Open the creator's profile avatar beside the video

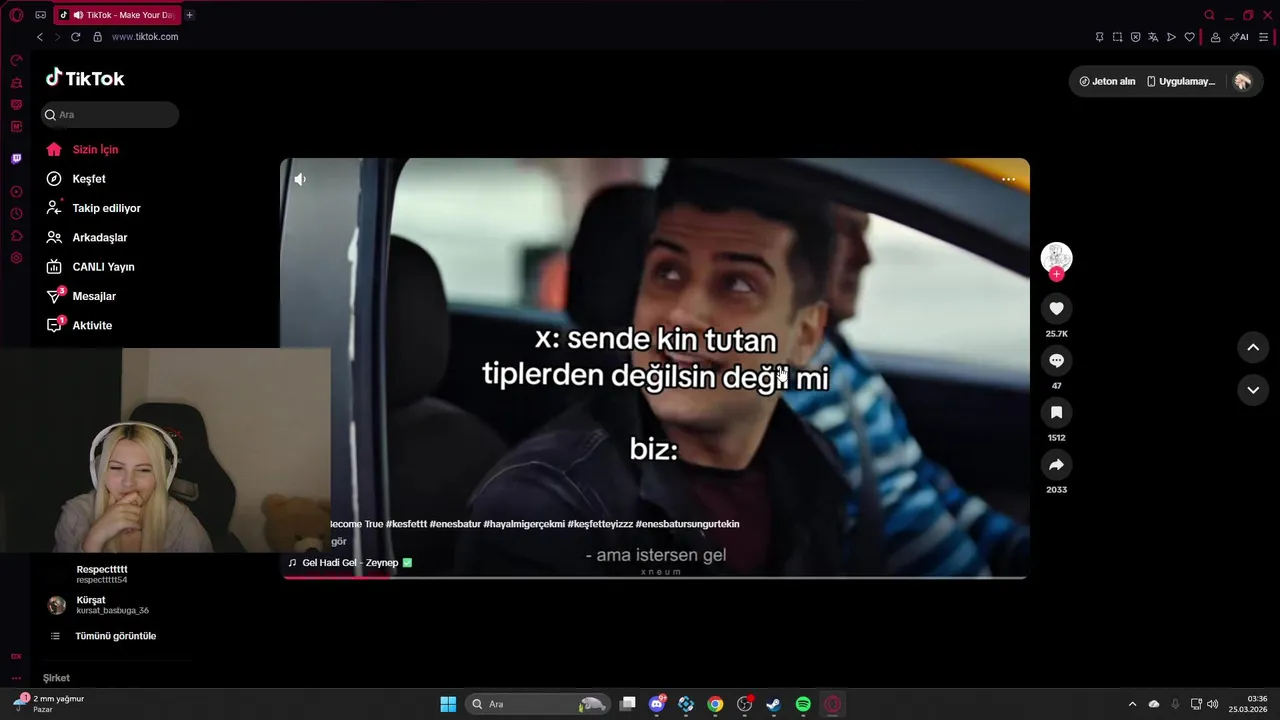coord(1056,257)
